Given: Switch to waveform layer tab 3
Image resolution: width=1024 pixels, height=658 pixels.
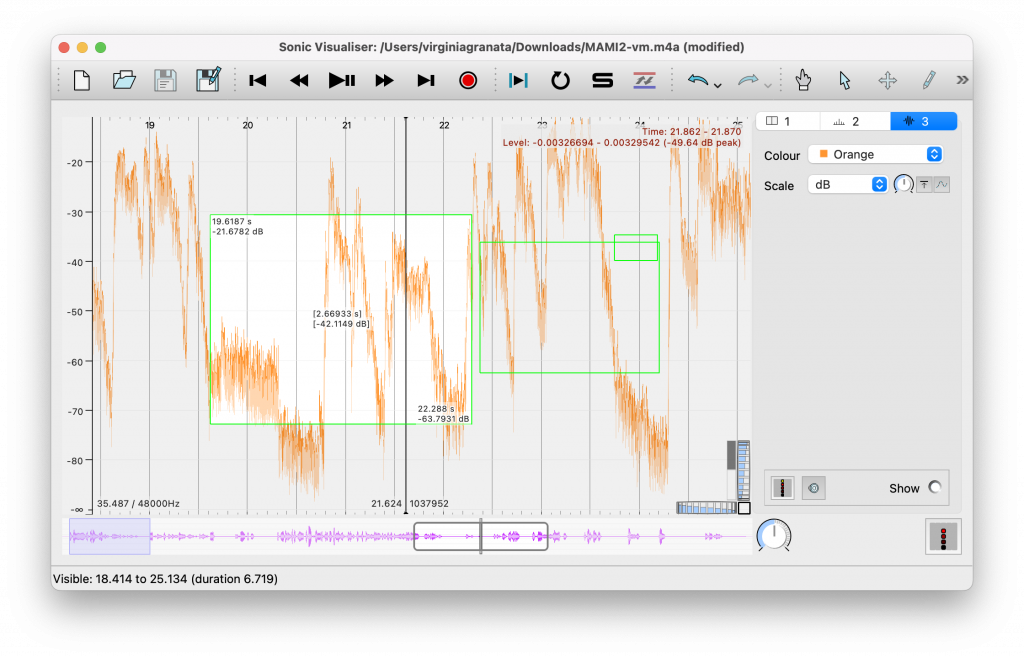Looking at the screenshot, I should click(923, 121).
